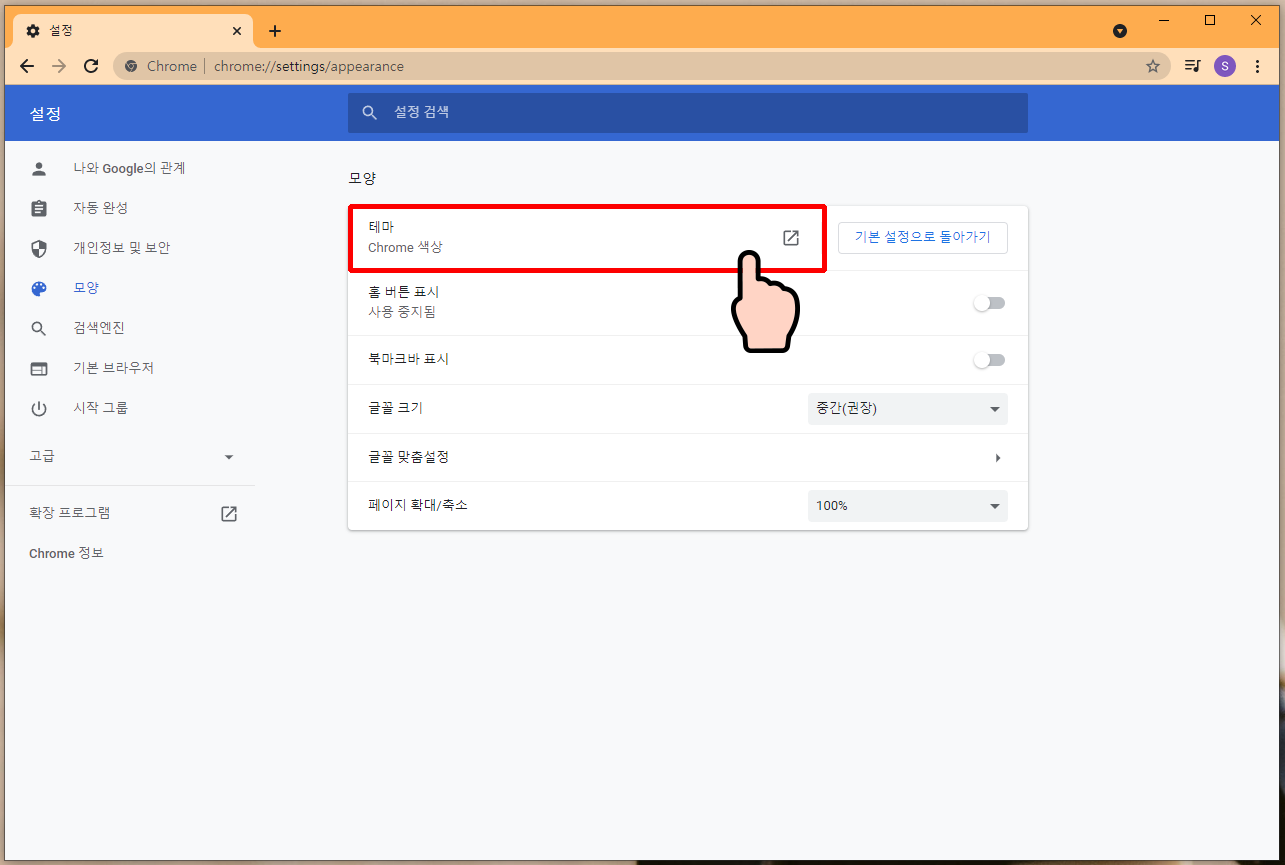Open 확장 프로그램 link
Viewport: 1285px width, 865px height.
[70, 513]
